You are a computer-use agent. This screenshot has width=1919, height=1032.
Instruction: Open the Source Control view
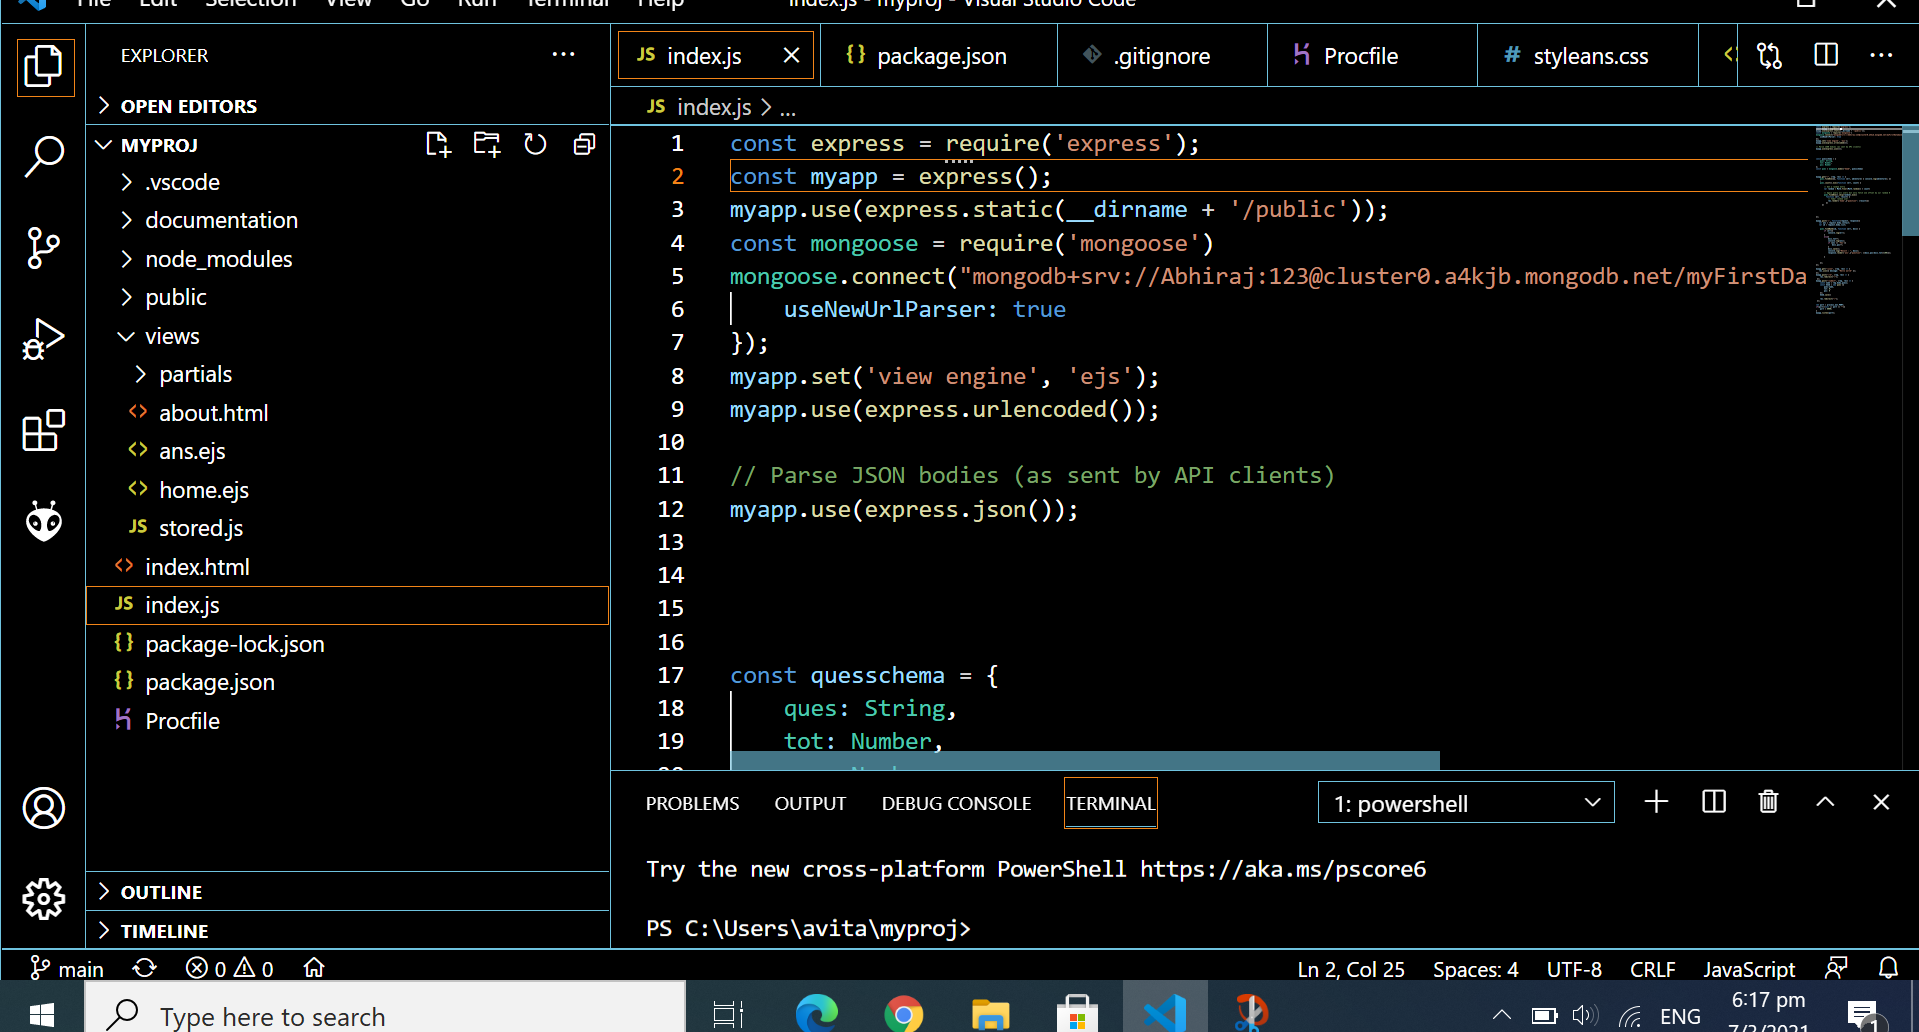pyautogui.click(x=44, y=248)
